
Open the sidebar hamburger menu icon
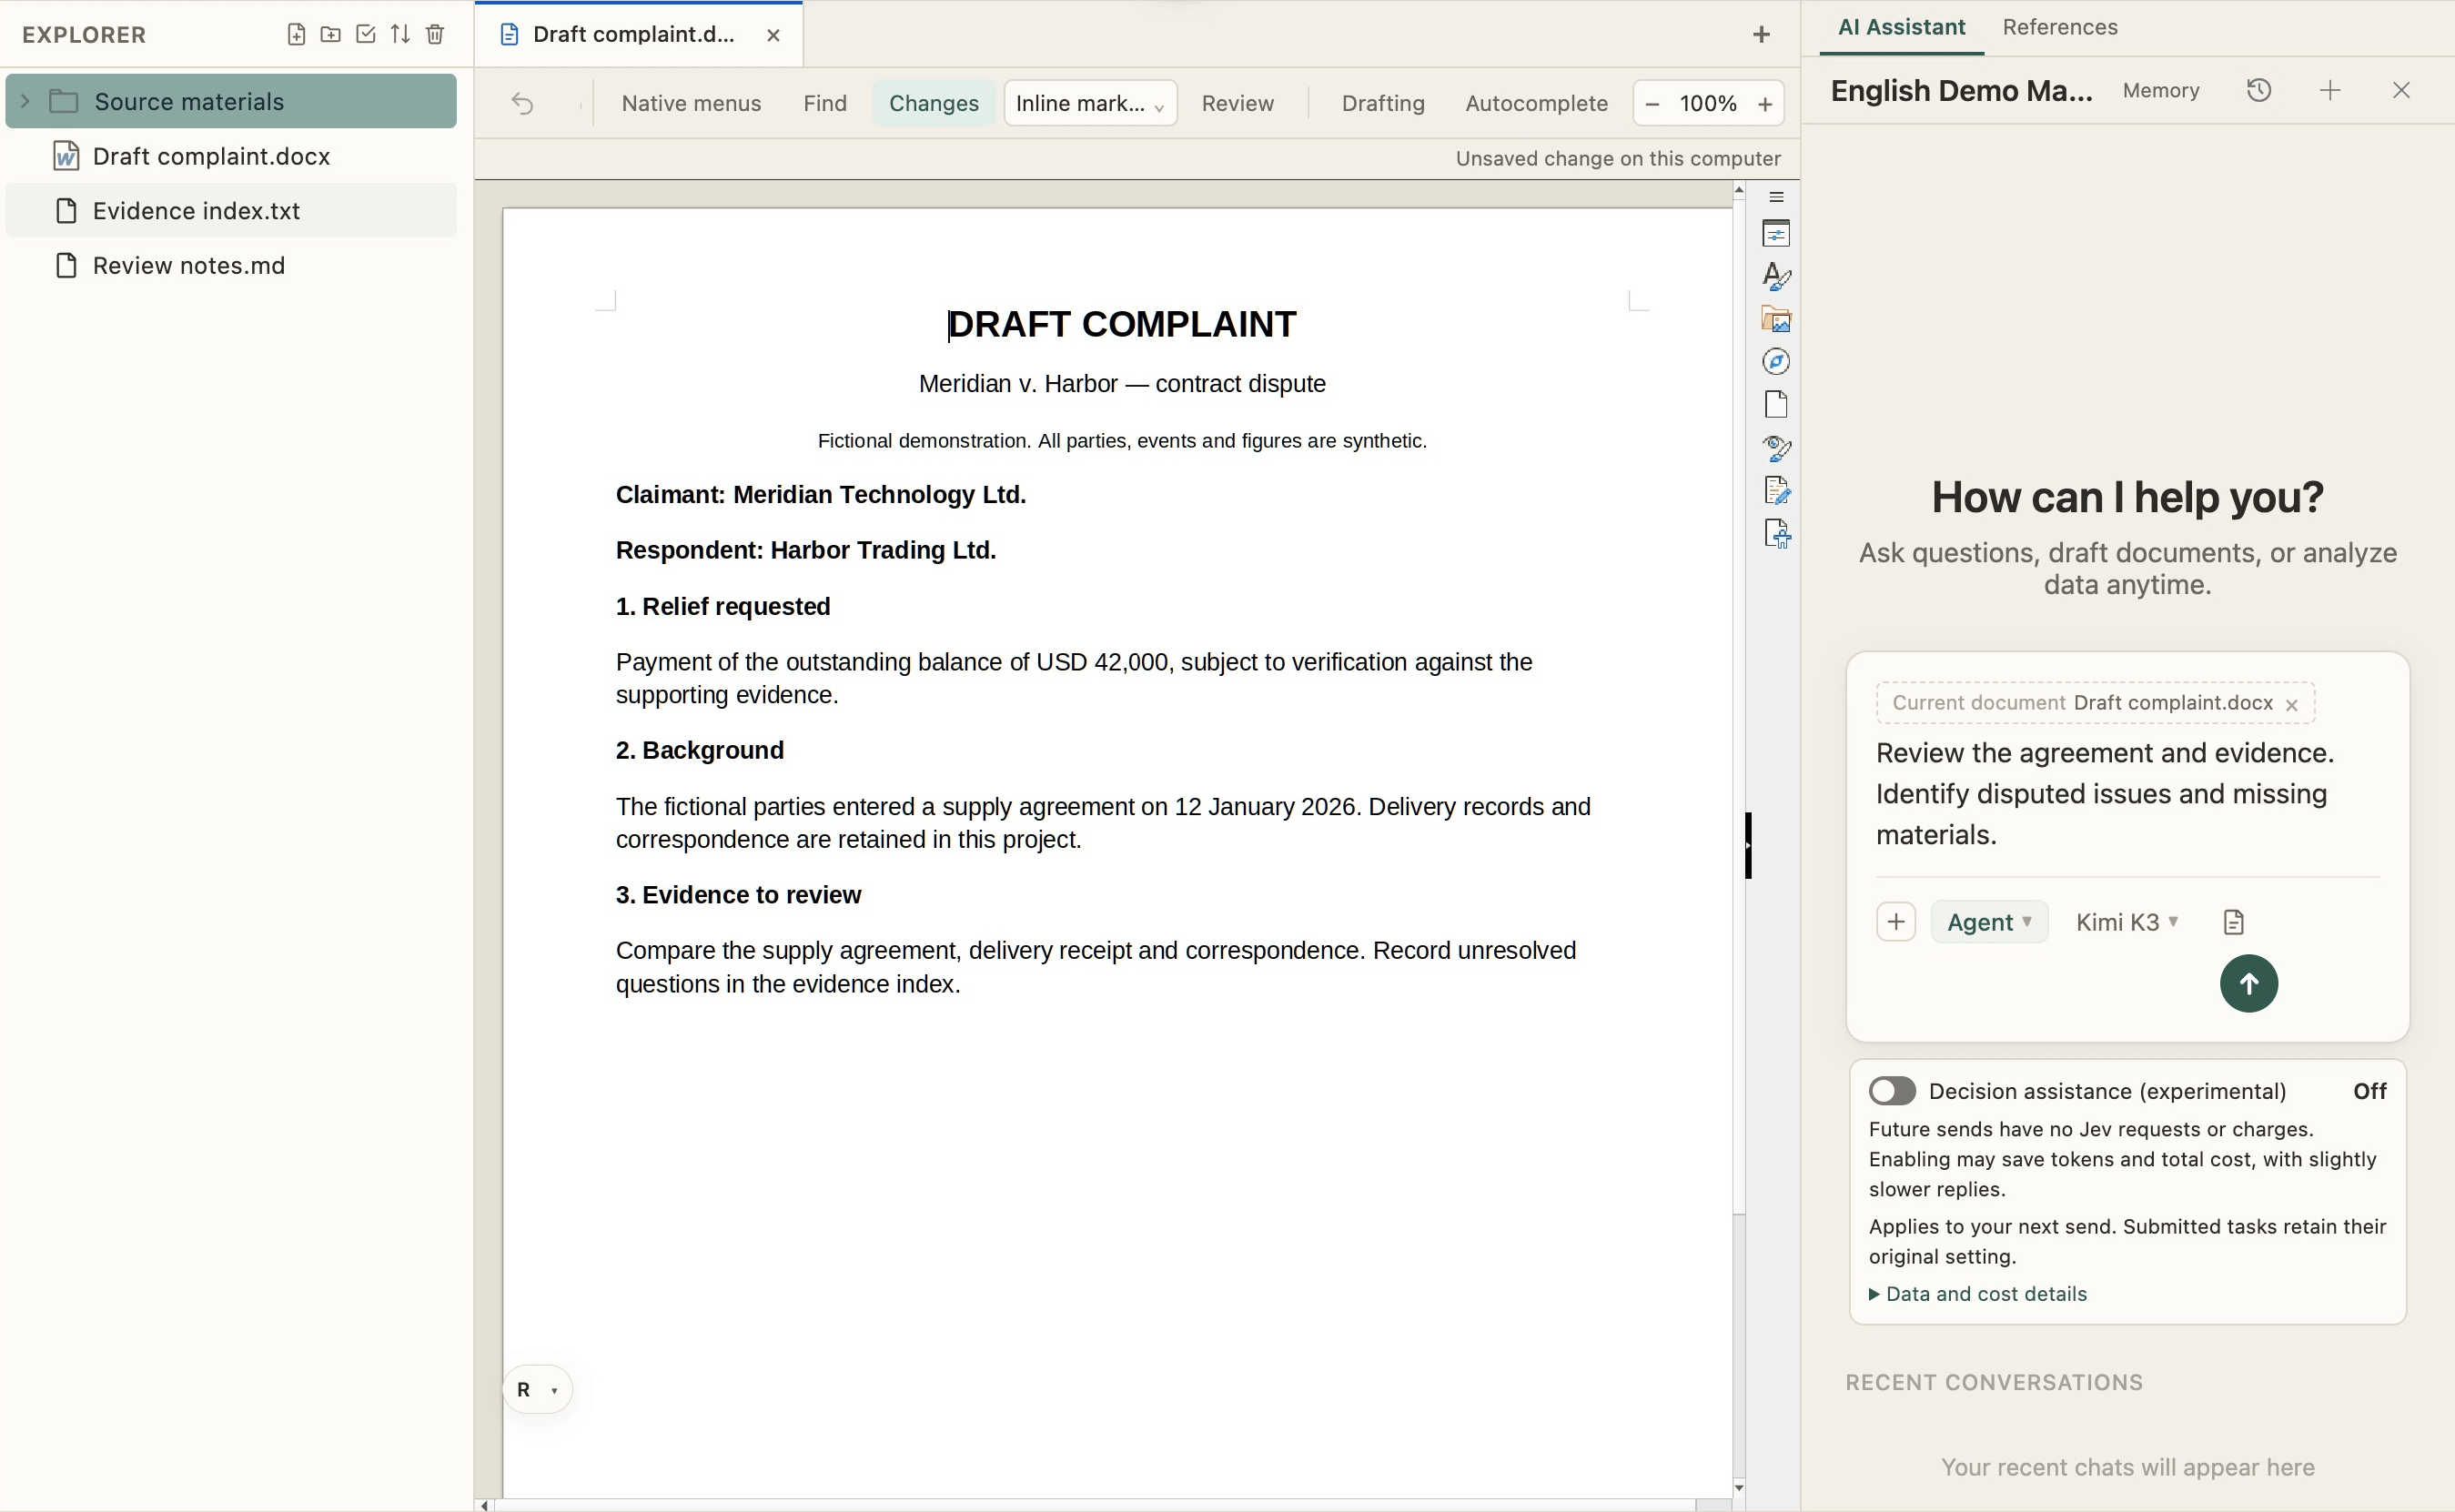[1776, 197]
